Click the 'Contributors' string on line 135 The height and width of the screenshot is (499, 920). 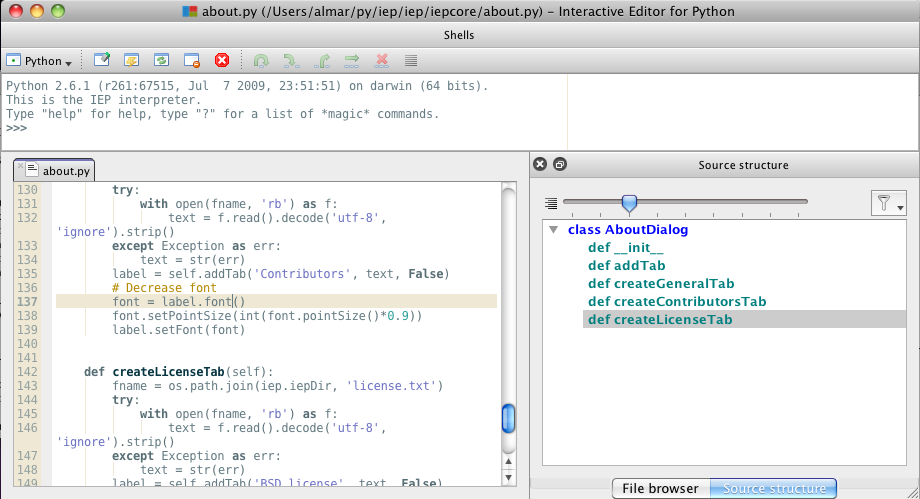(x=302, y=274)
